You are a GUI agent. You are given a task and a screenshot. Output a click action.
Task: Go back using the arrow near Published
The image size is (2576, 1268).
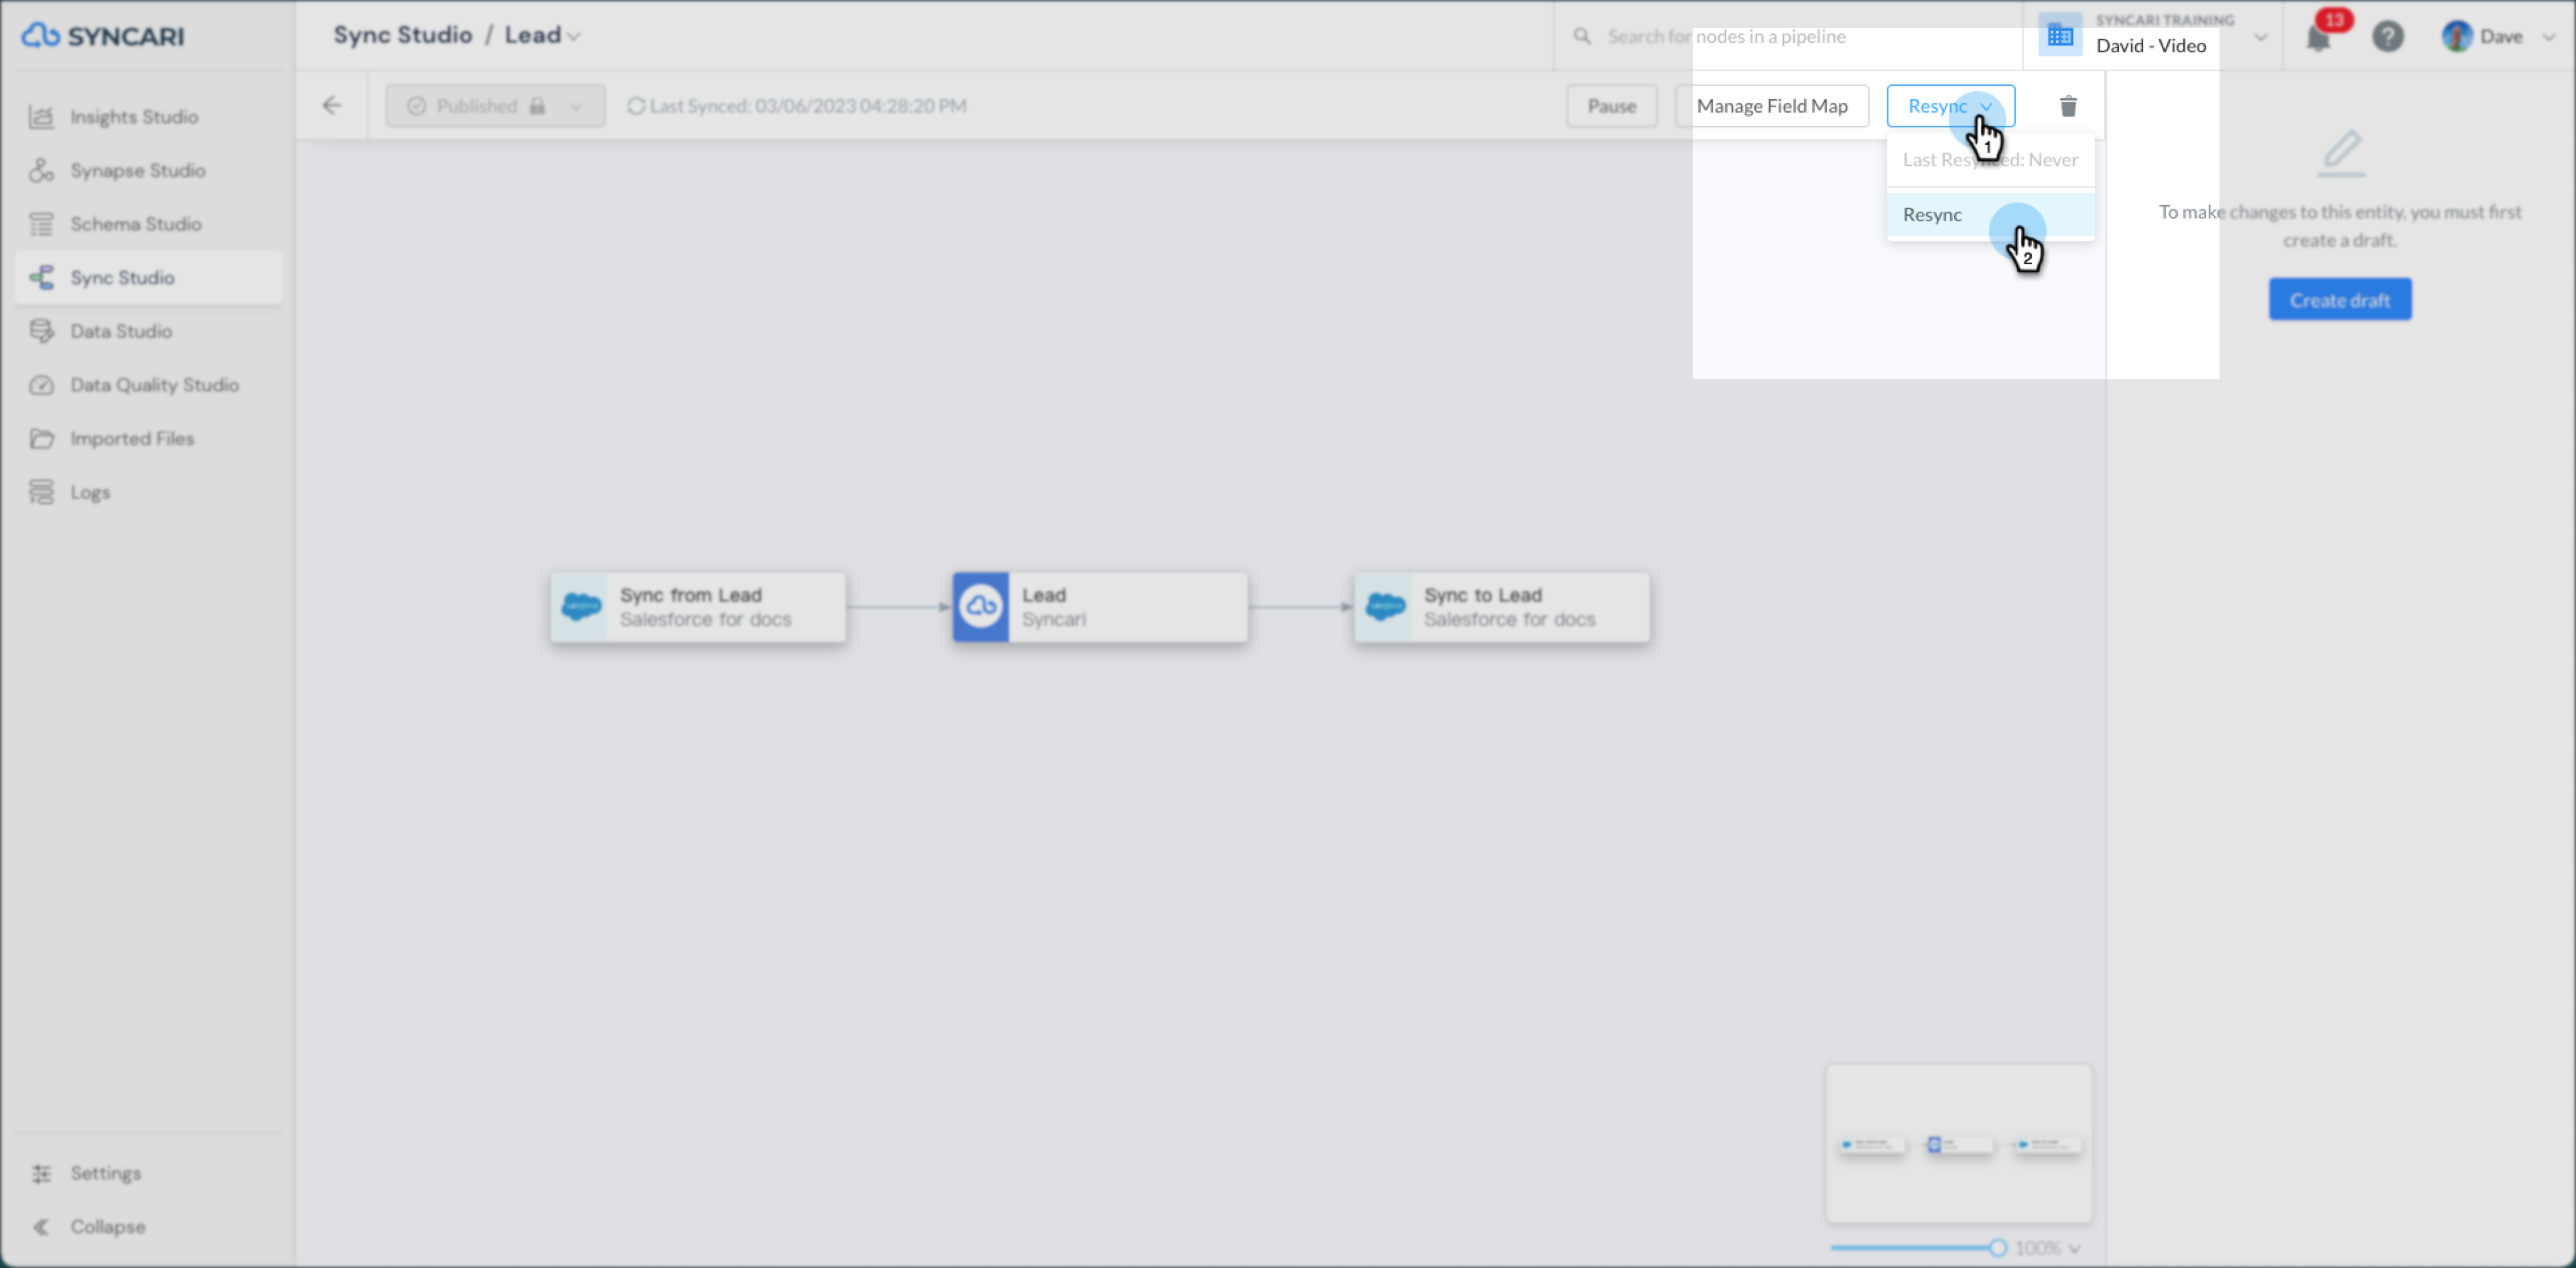click(x=332, y=105)
